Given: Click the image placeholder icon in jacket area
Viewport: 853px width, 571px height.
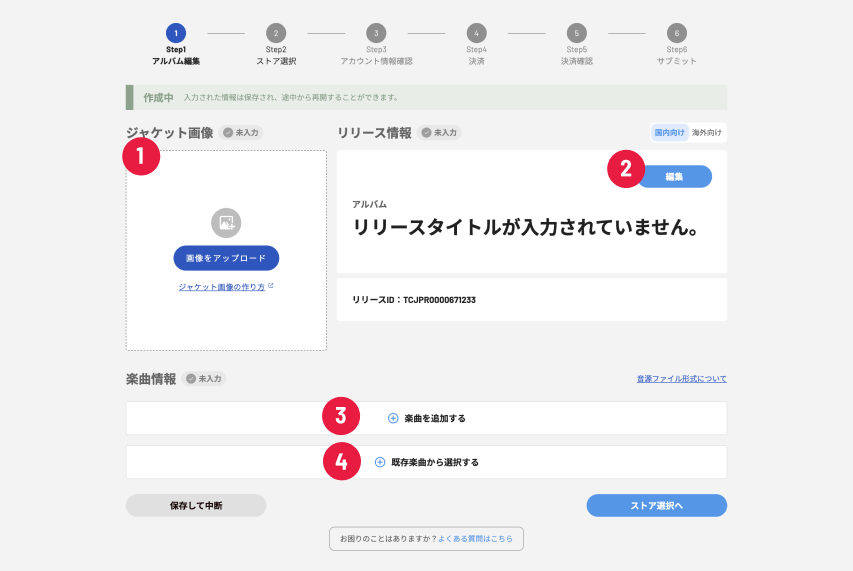Looking at the screenshot, I should 226,223.
